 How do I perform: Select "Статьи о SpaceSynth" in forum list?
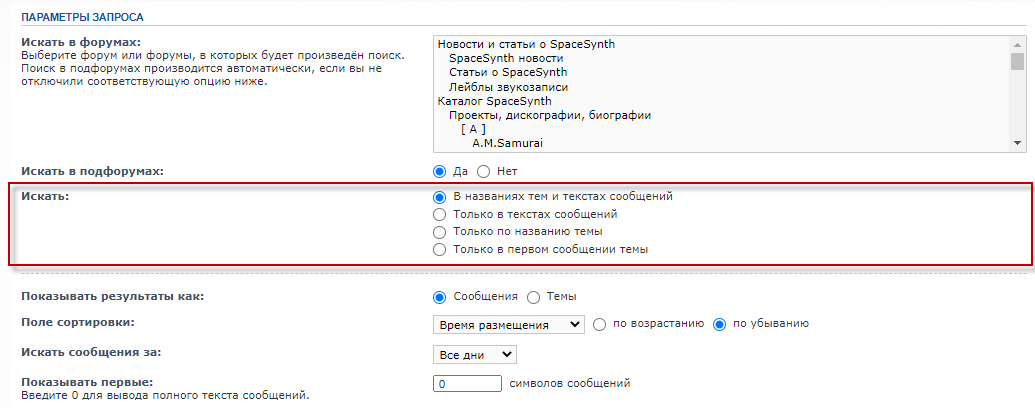(x=508, y=73)
